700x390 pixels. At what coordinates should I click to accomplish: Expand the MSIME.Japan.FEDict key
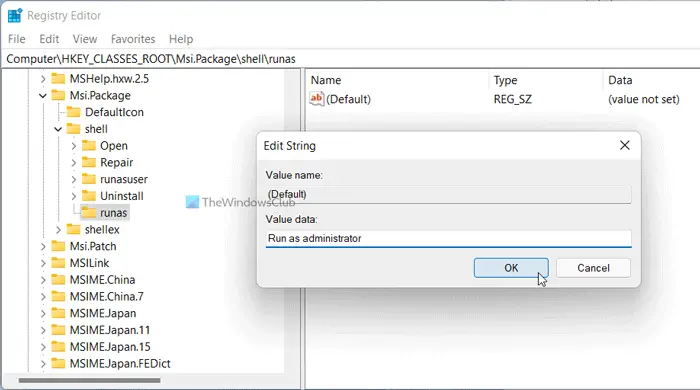tap(43, 364)
